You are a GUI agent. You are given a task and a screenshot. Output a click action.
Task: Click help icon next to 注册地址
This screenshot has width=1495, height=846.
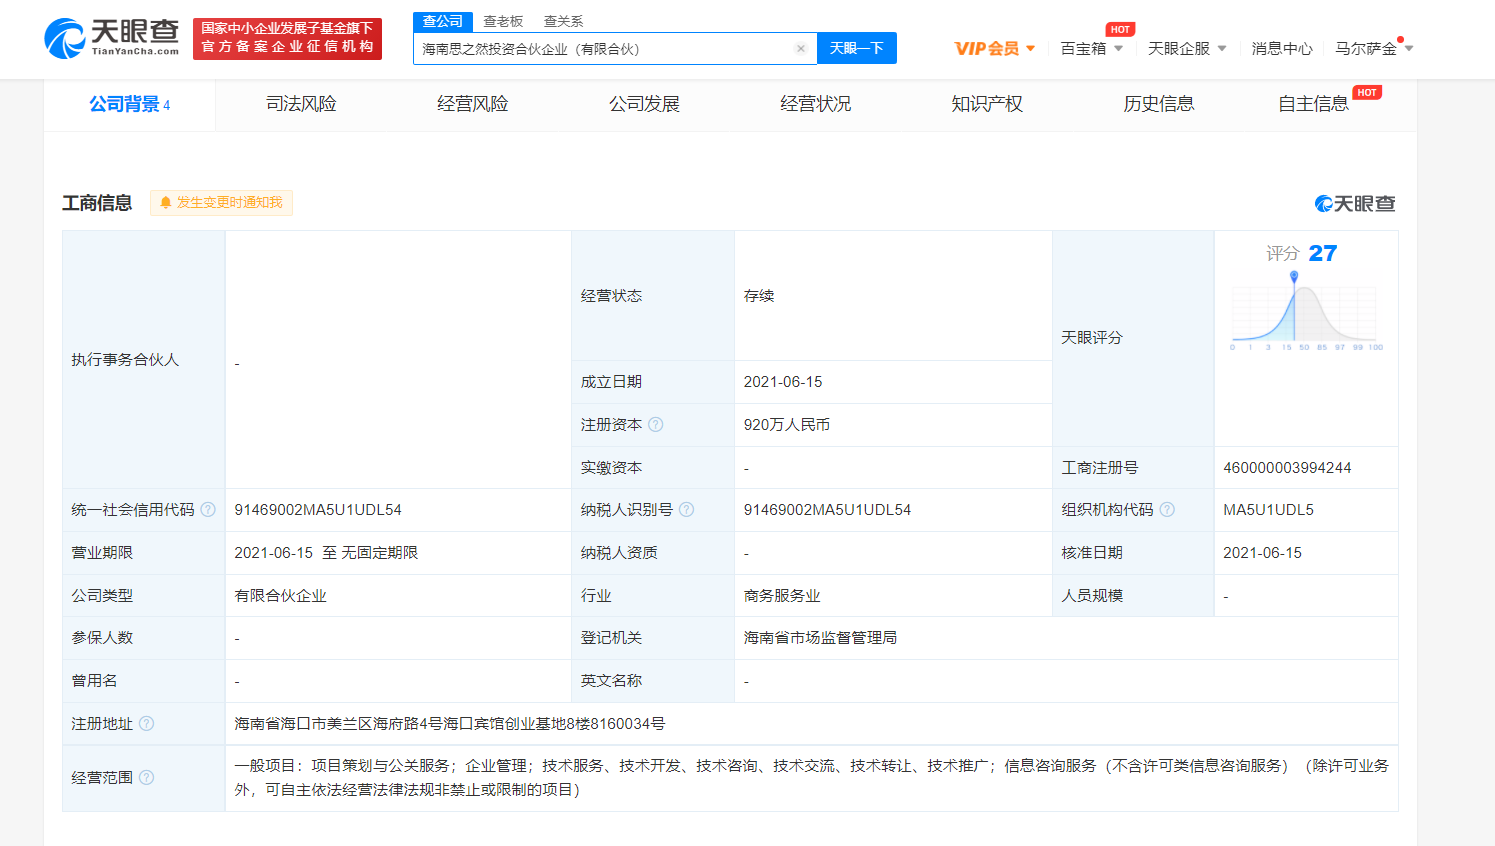[146, 724]
